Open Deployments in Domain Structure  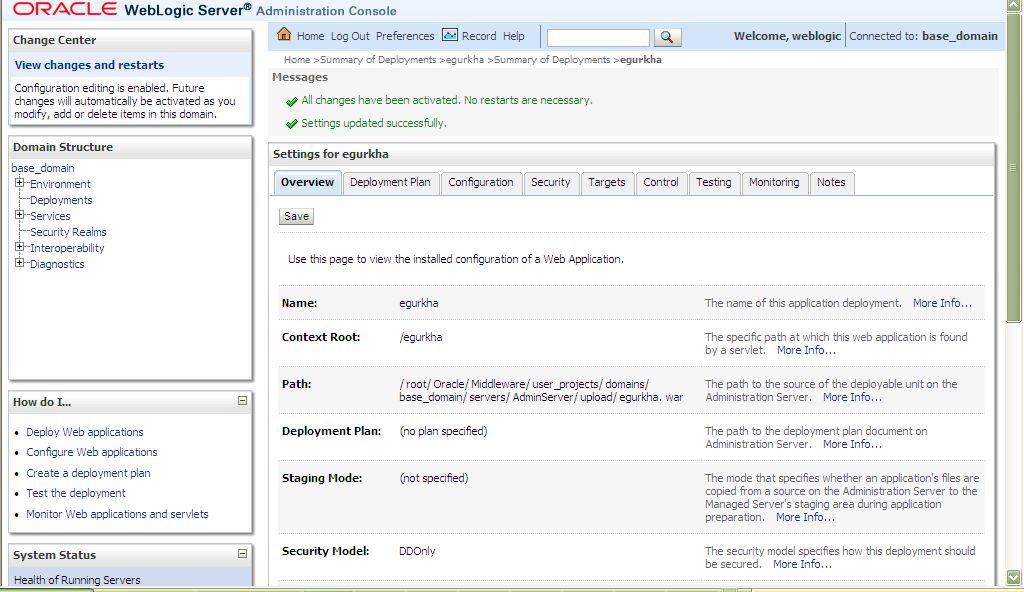(61, 200)
